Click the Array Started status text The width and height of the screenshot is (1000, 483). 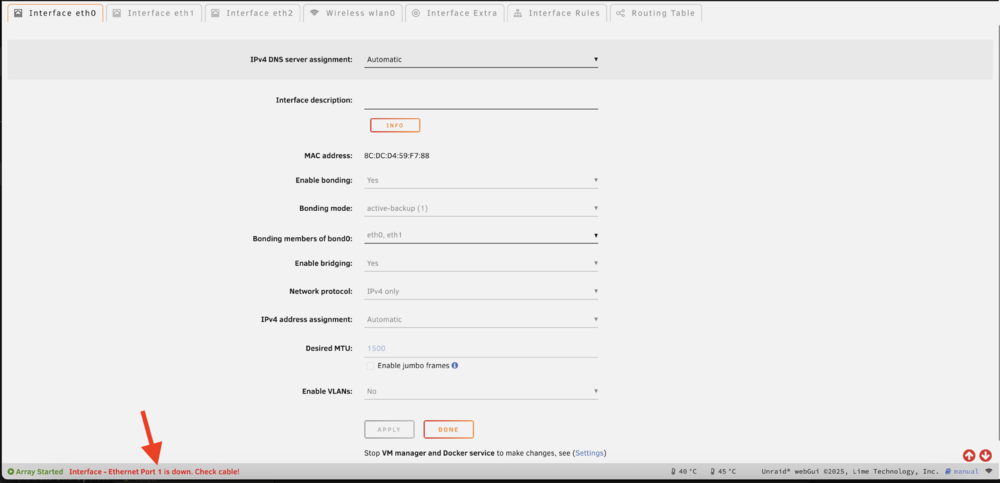click(x=40, y=472)
